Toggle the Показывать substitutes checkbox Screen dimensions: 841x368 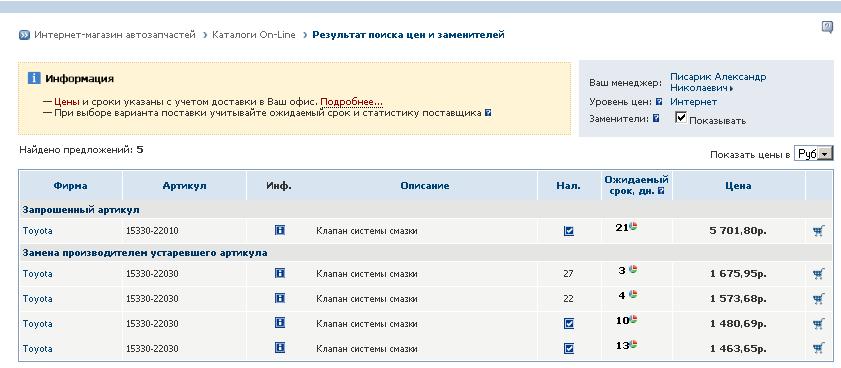point(681,117)
